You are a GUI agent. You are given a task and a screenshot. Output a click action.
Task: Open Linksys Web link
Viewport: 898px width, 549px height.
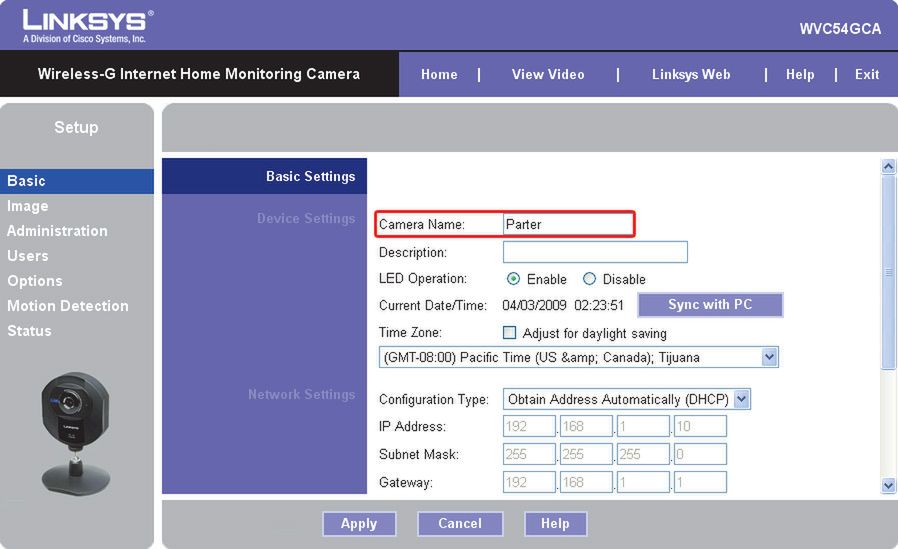point(691,74)
